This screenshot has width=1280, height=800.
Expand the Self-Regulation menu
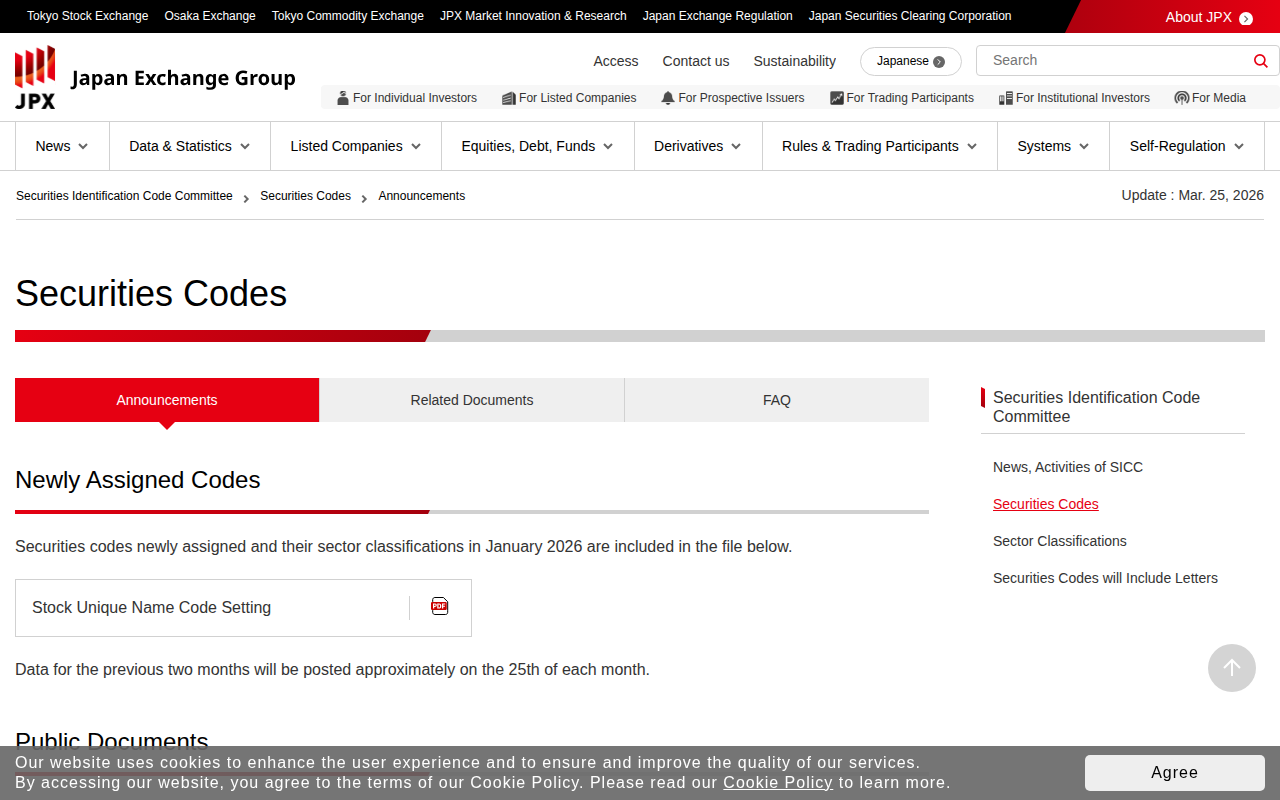point(1187,146)
